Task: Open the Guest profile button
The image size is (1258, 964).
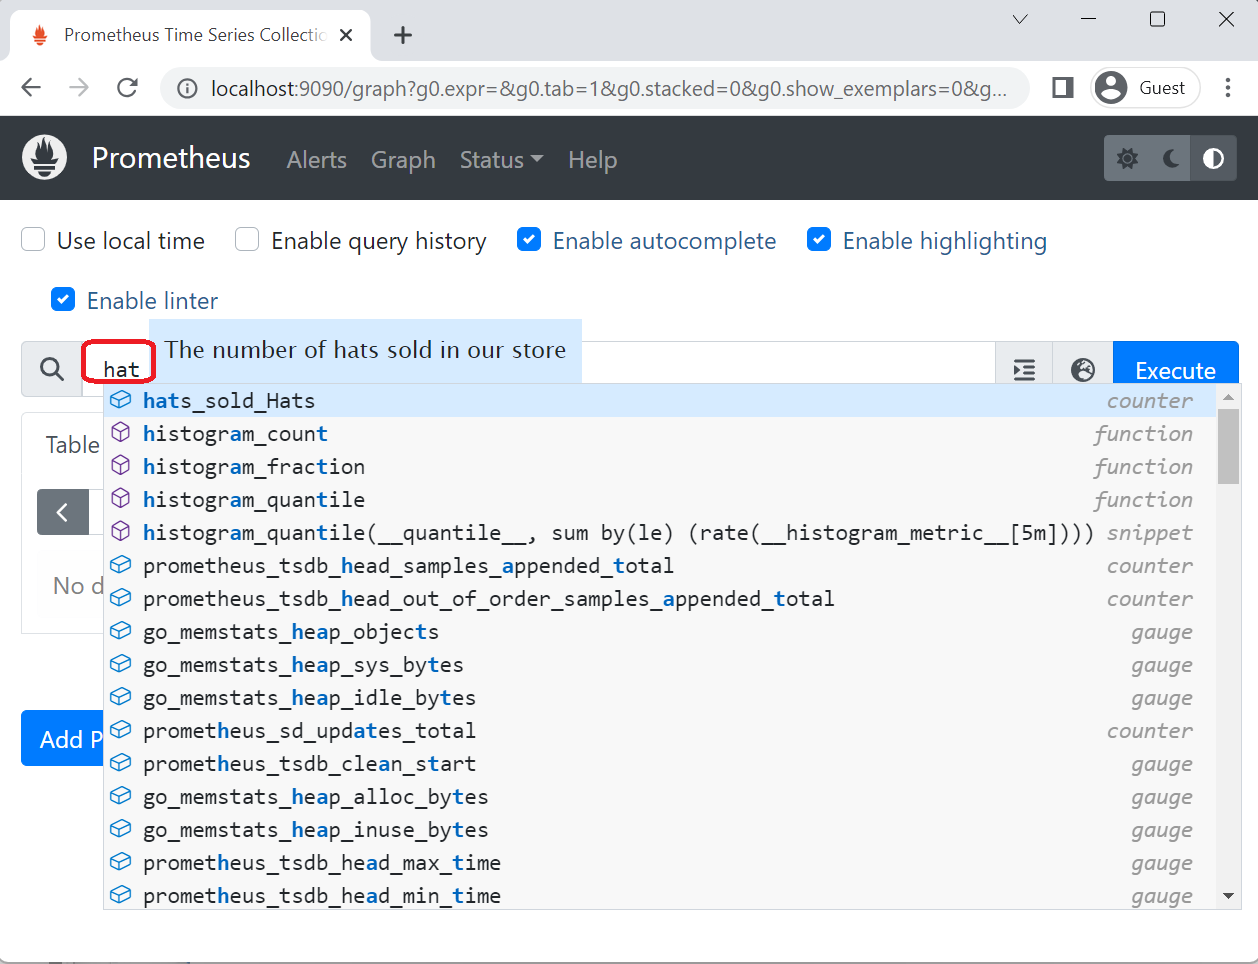Action: pyautogui.click(x=1143, y=88)
